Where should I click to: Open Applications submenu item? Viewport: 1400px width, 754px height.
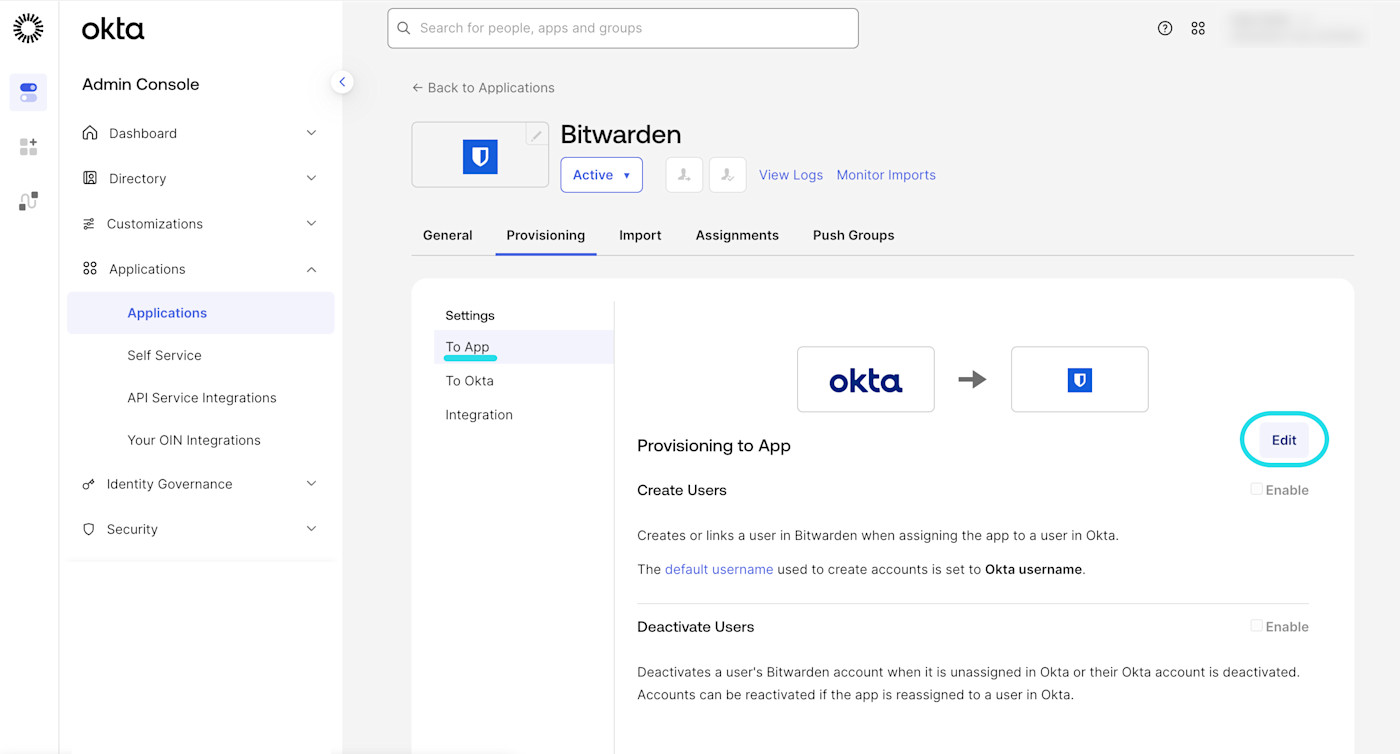(x=200, y=313)
